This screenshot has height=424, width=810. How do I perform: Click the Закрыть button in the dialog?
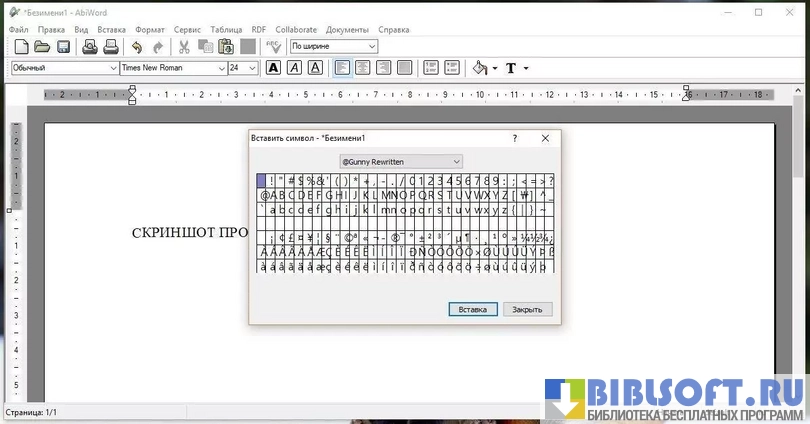(527, 310)
